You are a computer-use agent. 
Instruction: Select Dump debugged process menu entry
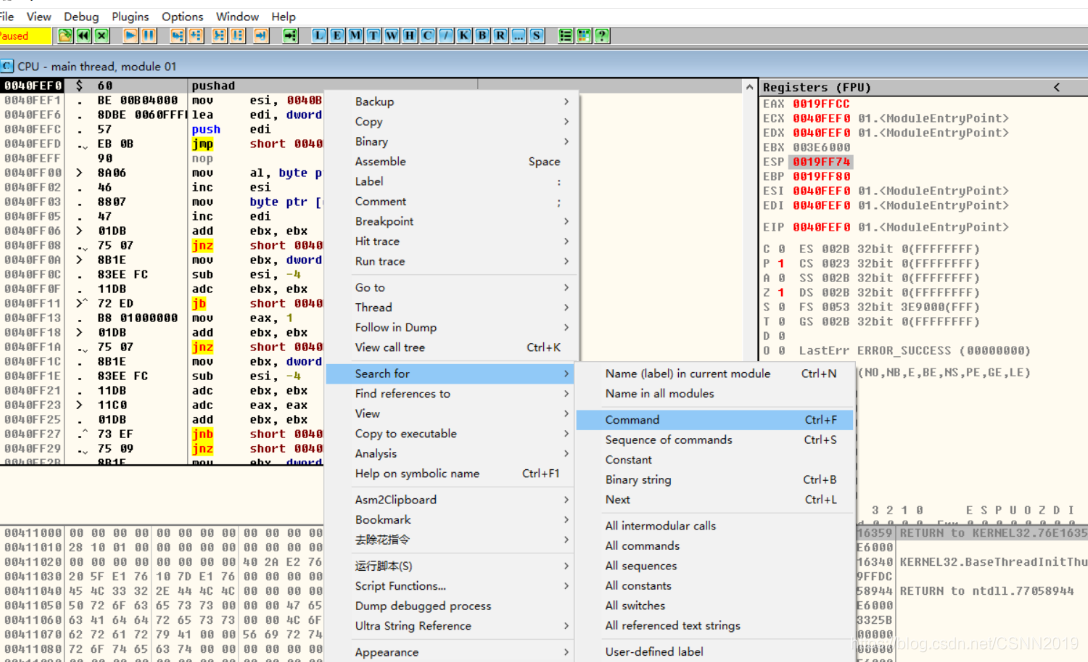tap(452, 606)
